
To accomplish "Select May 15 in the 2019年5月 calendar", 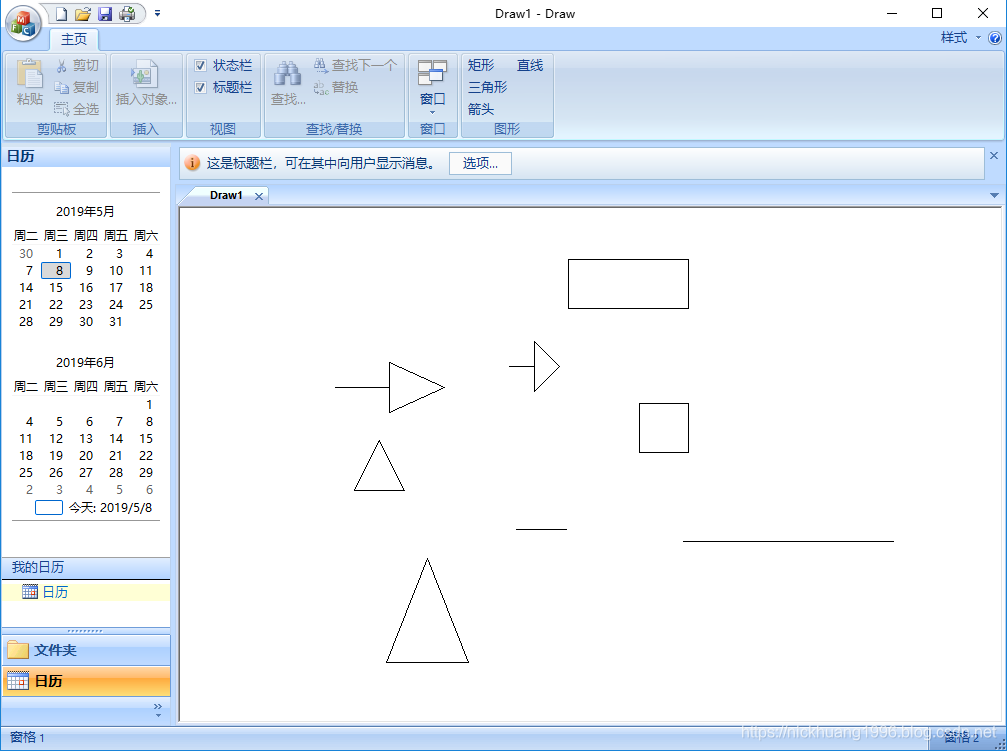I will [56, 288].
